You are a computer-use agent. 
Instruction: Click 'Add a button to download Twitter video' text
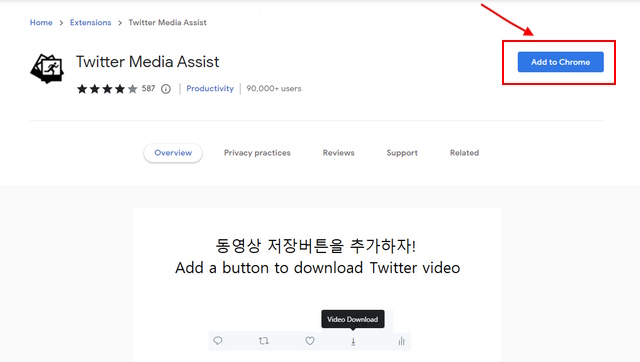[x=318, y=268]
